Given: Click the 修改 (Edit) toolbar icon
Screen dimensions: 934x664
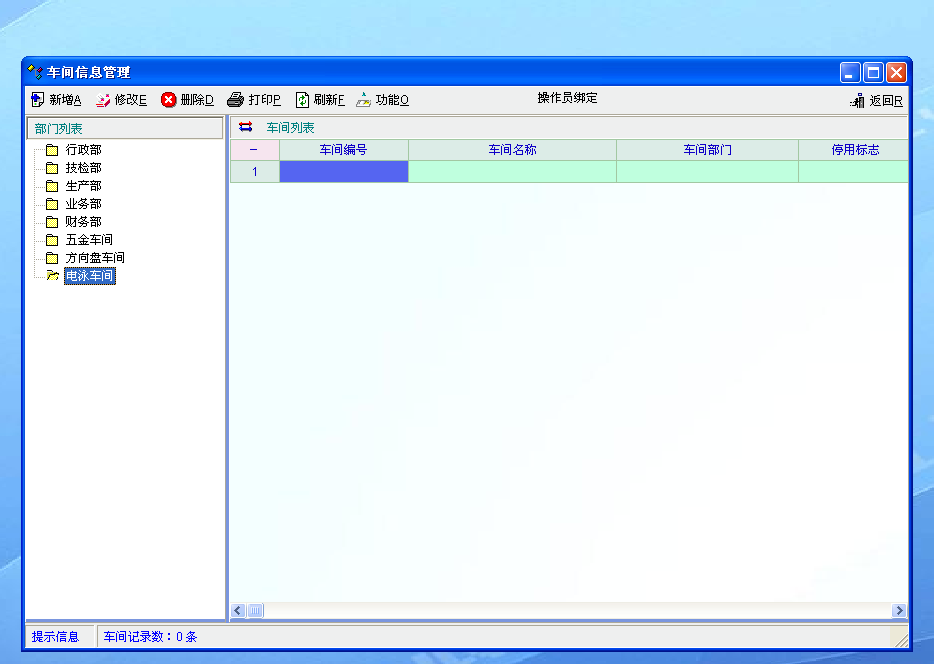Looking at the screenshot, I should pyautogui.click(x=103, y=100).
